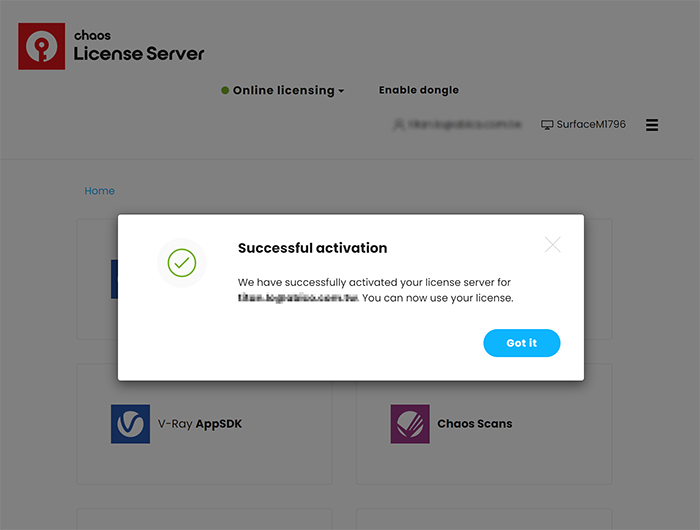This screenshot has height=530, width=700.
Task: Click the V-Ray AppSDK blue icon
Action: coord(130,424)
